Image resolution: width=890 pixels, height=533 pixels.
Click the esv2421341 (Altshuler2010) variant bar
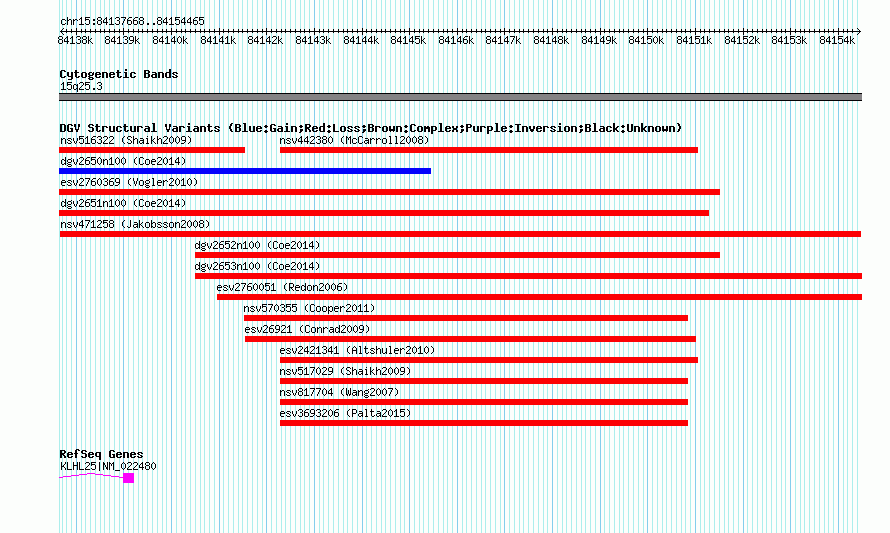(489, 360)
